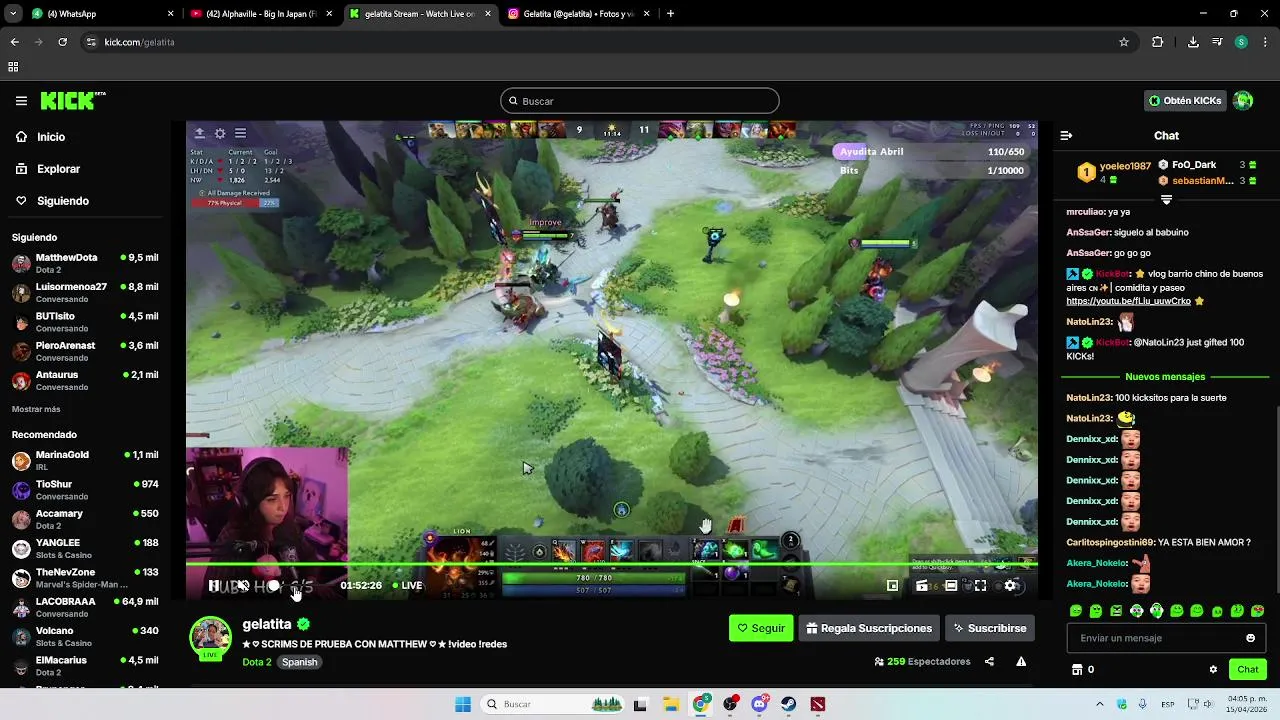This screenshot has height=720, width=1280.
Task: Open Chrome from the Windows taskbar
Action: pos(701,704)
